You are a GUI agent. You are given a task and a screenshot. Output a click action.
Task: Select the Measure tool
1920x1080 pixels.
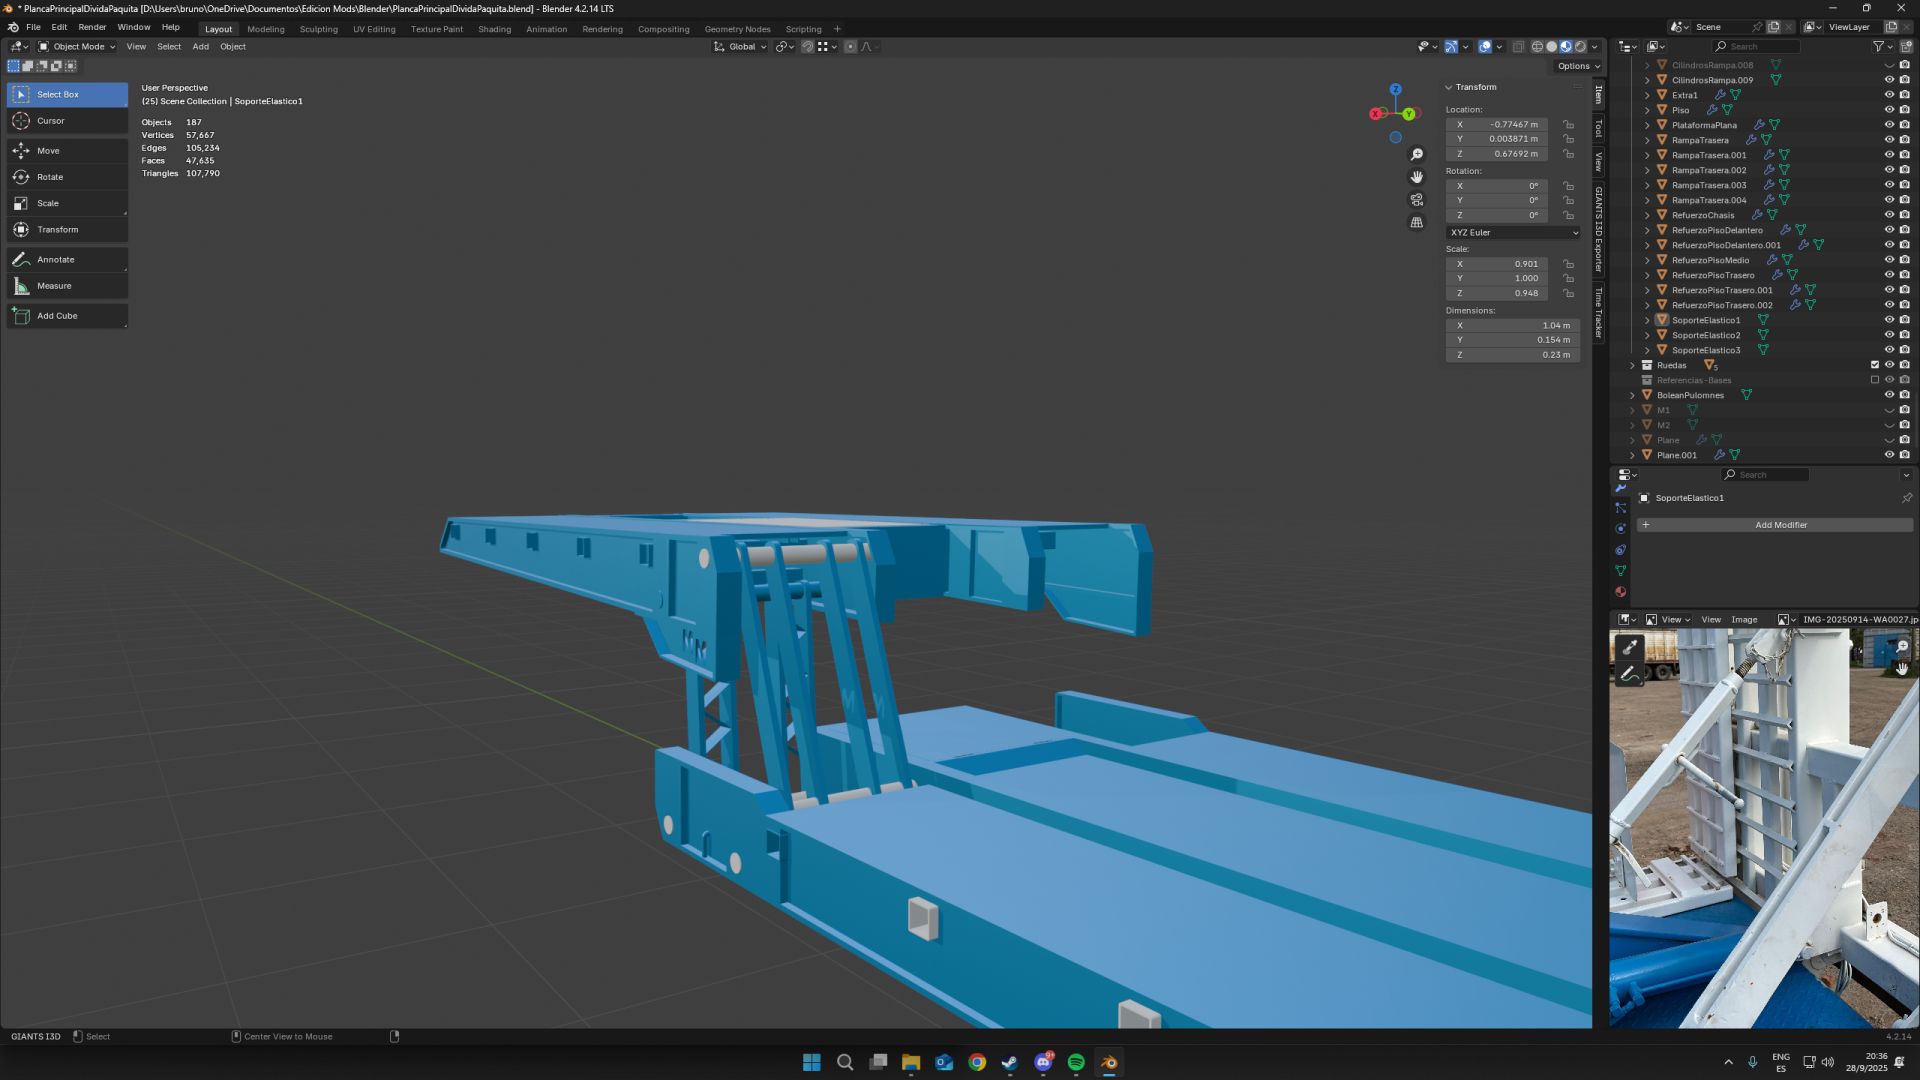click(x=54, y=286)
